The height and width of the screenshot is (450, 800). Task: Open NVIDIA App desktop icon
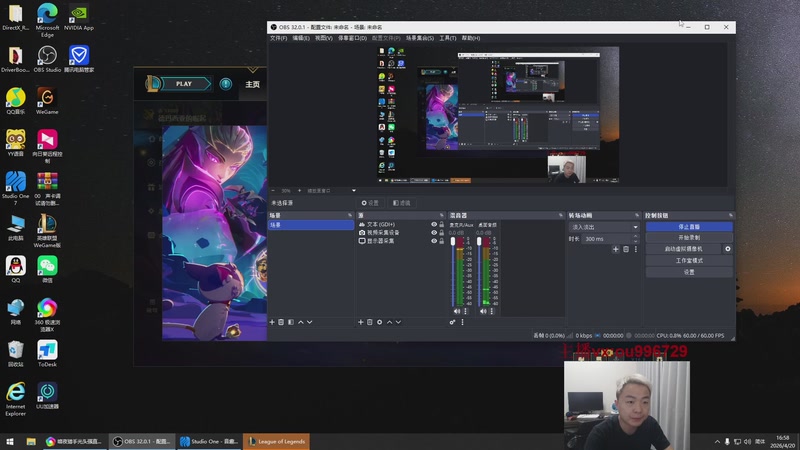click(x=79, y=17)
